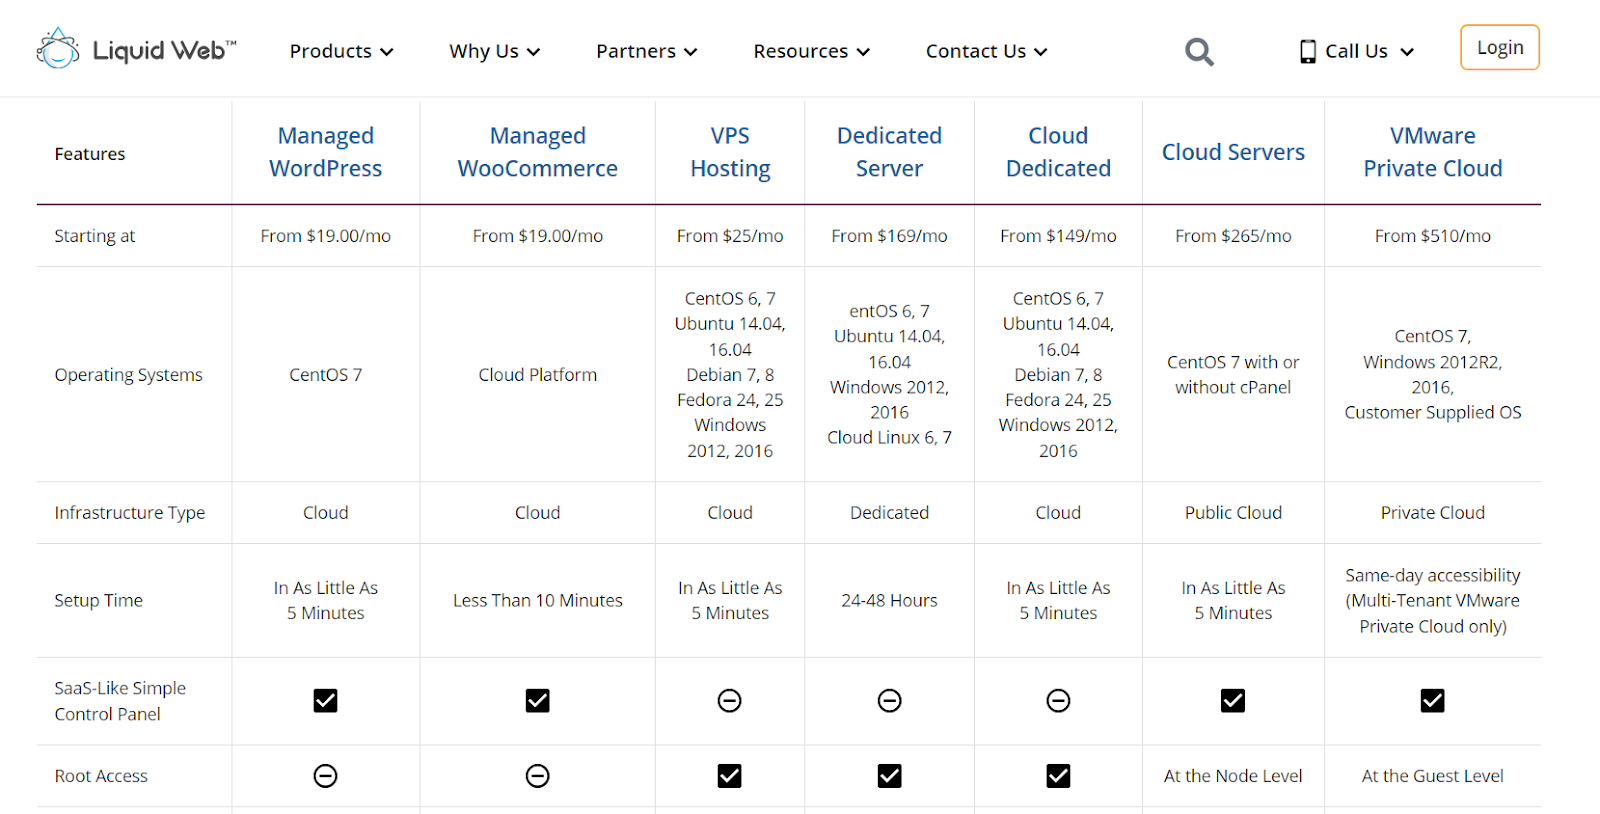Click the 'Starting at' row label
The height and width of the screenshot is (814, 1600).
94,236
